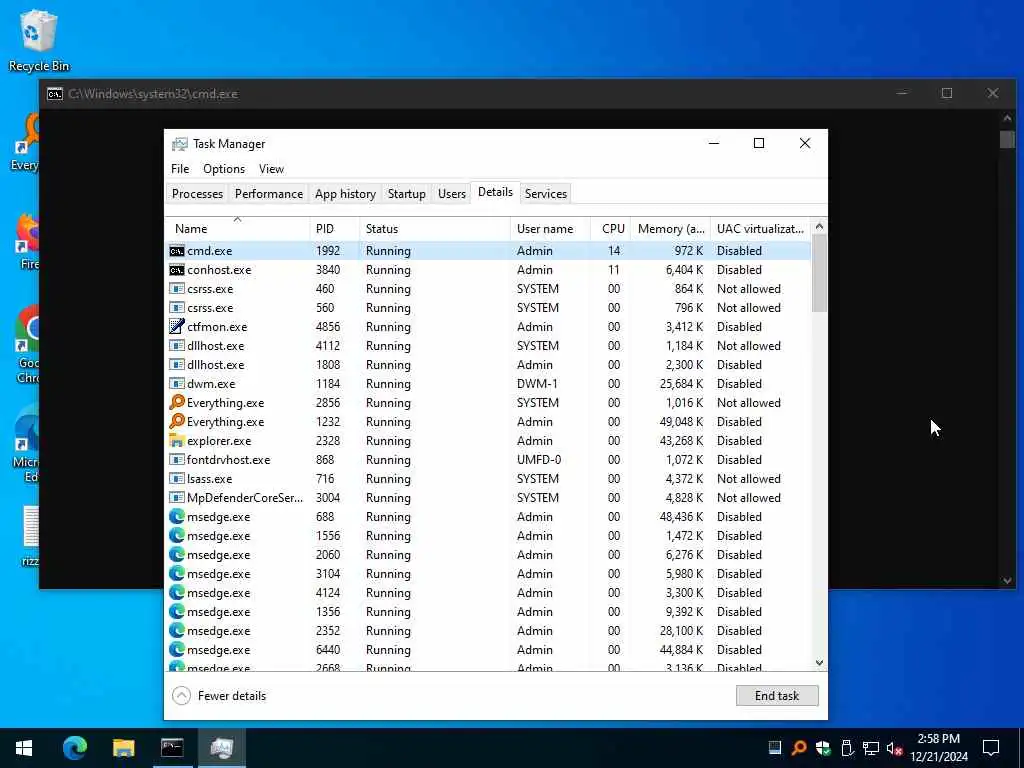Open File Explorer from the taskbar
The image size is (1024, 768).
[123, 748]
